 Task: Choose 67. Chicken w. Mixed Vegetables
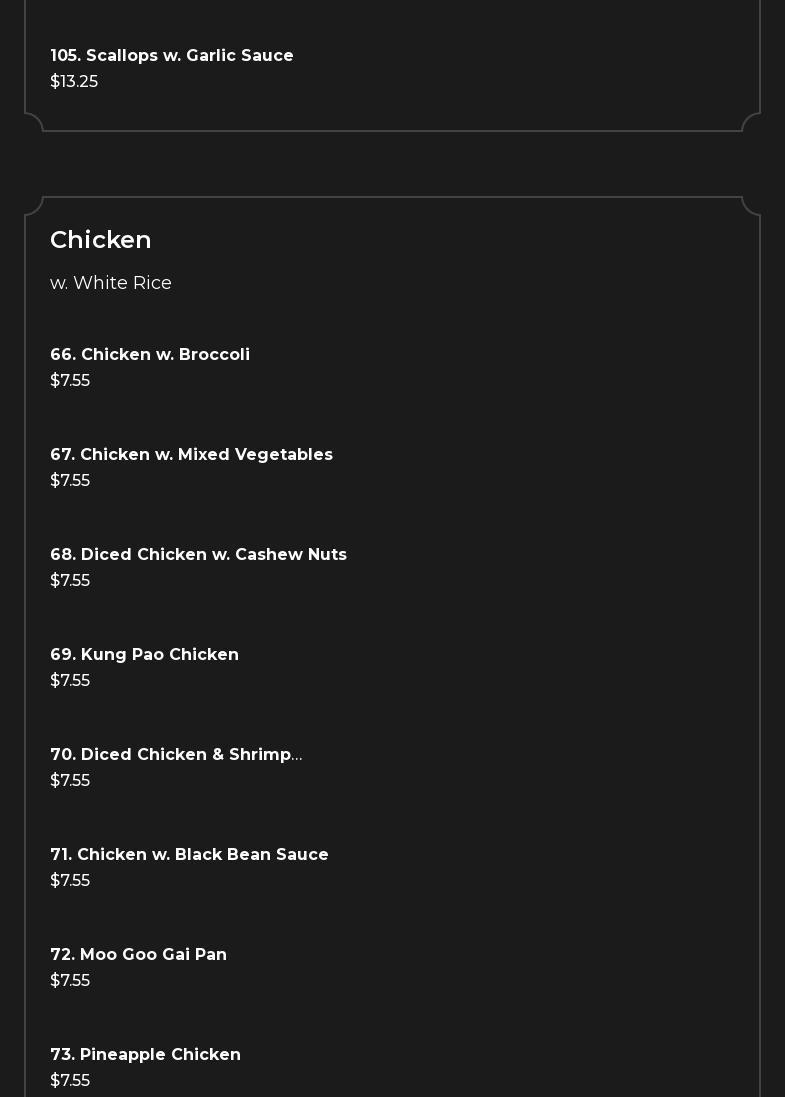point(191,454)
